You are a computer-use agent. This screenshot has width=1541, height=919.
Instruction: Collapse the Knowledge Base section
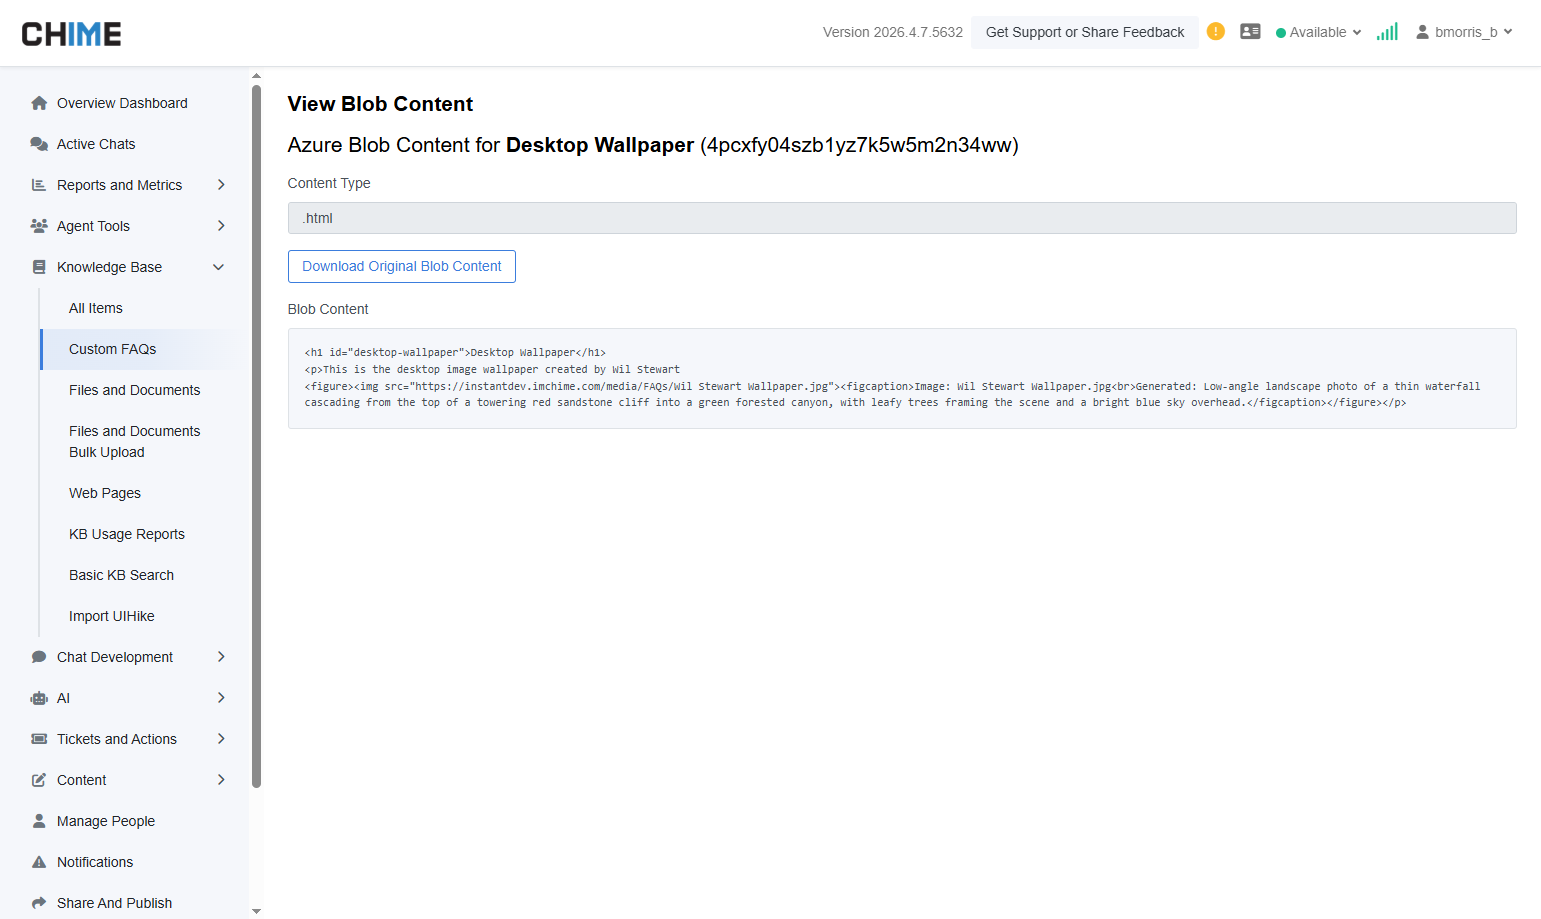tap(219, 267)
